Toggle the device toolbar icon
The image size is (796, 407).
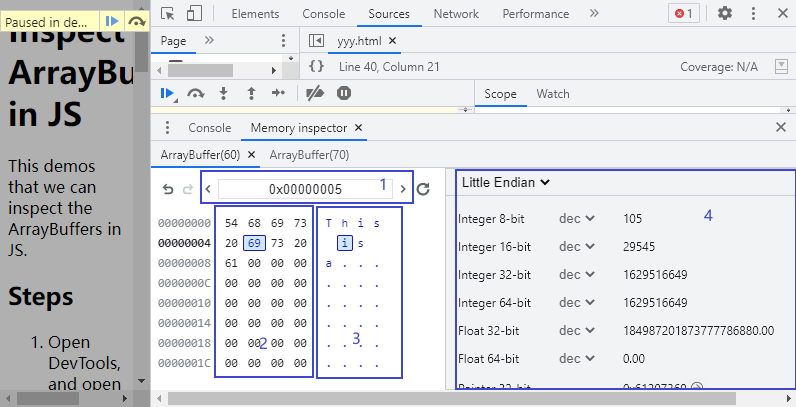tap(193, 14)
